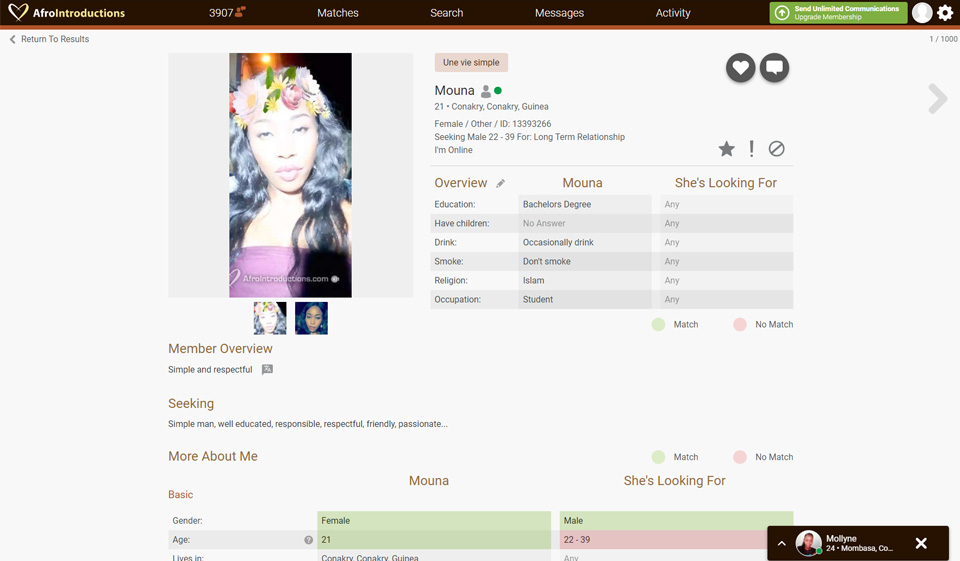Go to next profile with right chevron
The image size is (960, 561).
[x=937, y=98]
